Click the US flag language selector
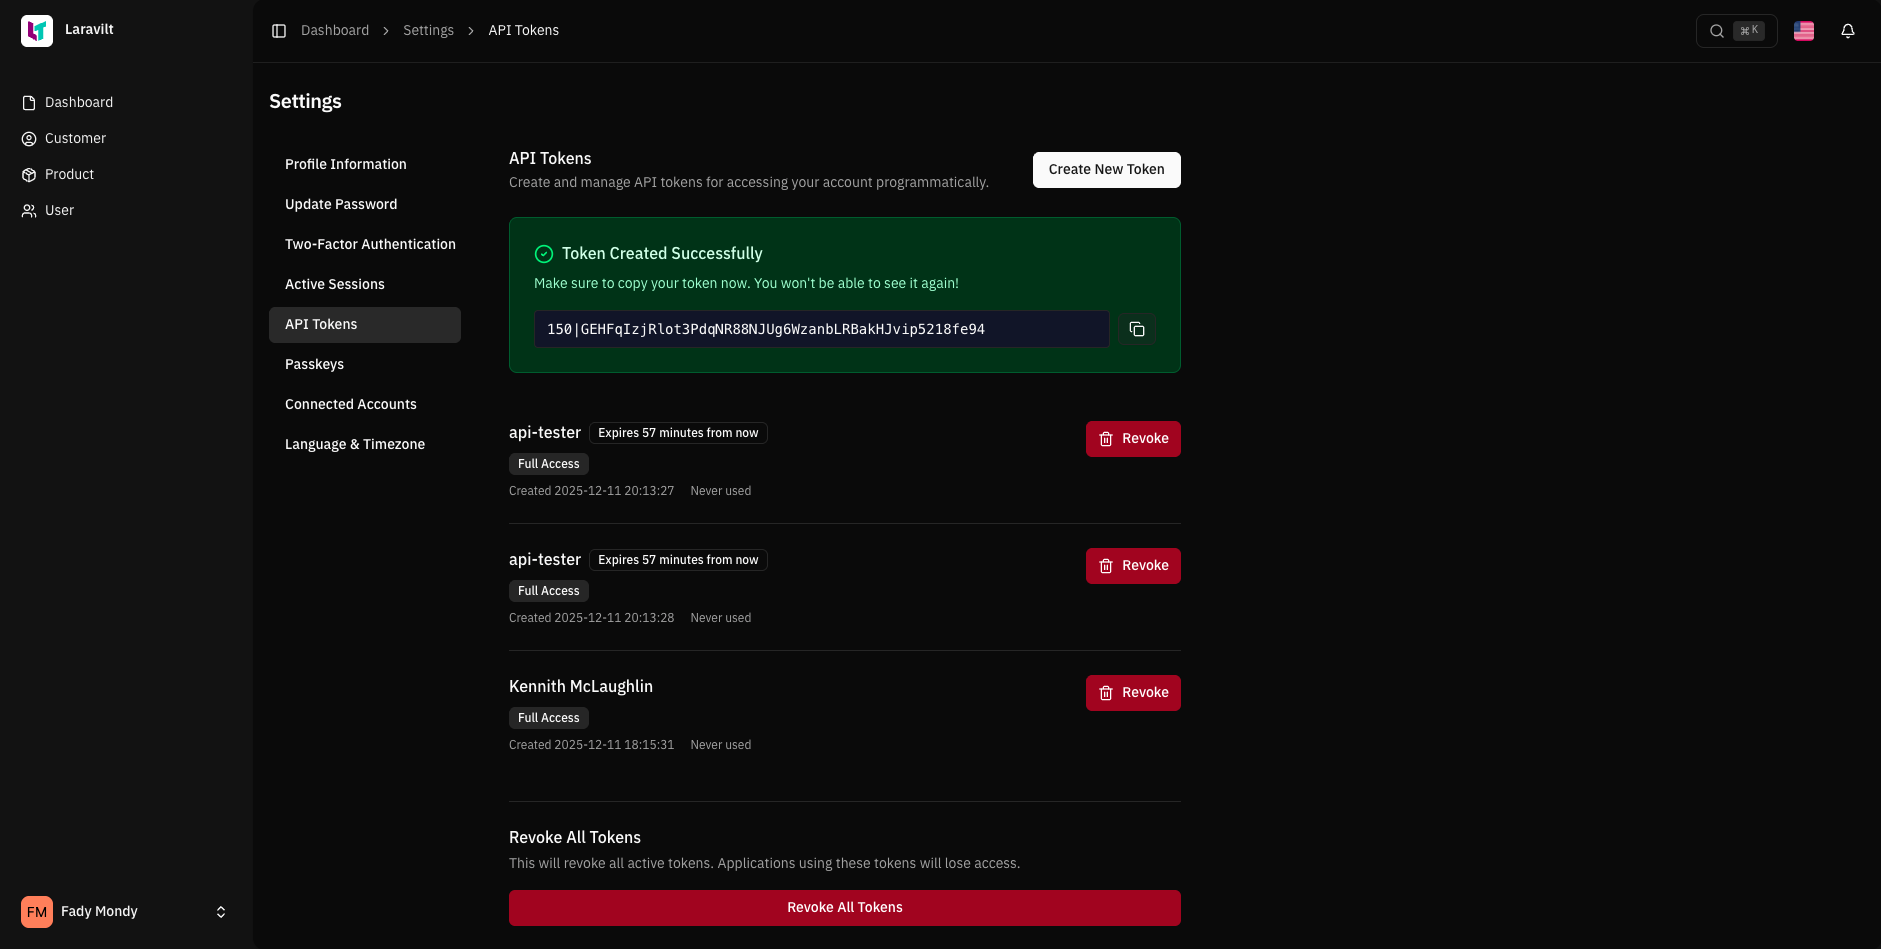Image resolution: width=1881 pixels, height=949 pixels. coord(1803,31)
